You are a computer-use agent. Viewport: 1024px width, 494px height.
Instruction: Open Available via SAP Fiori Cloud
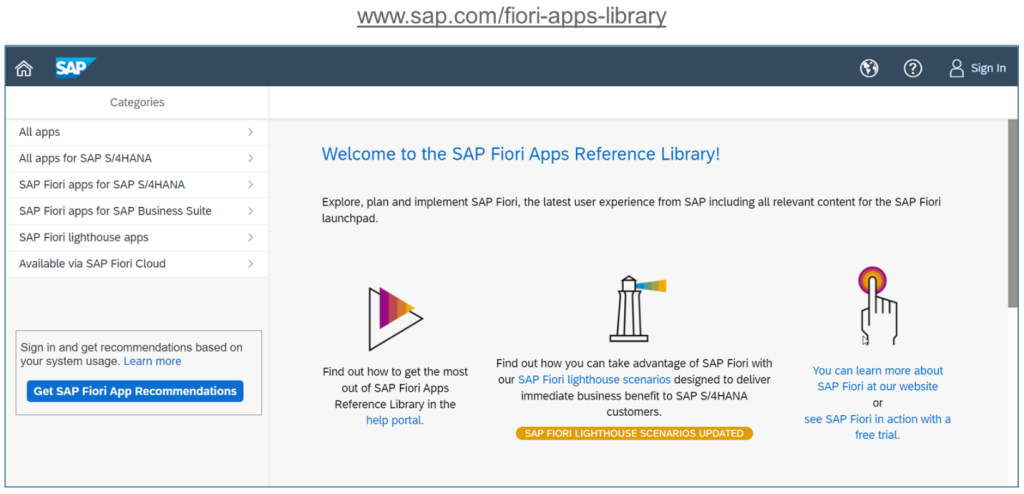click(137, 264)
